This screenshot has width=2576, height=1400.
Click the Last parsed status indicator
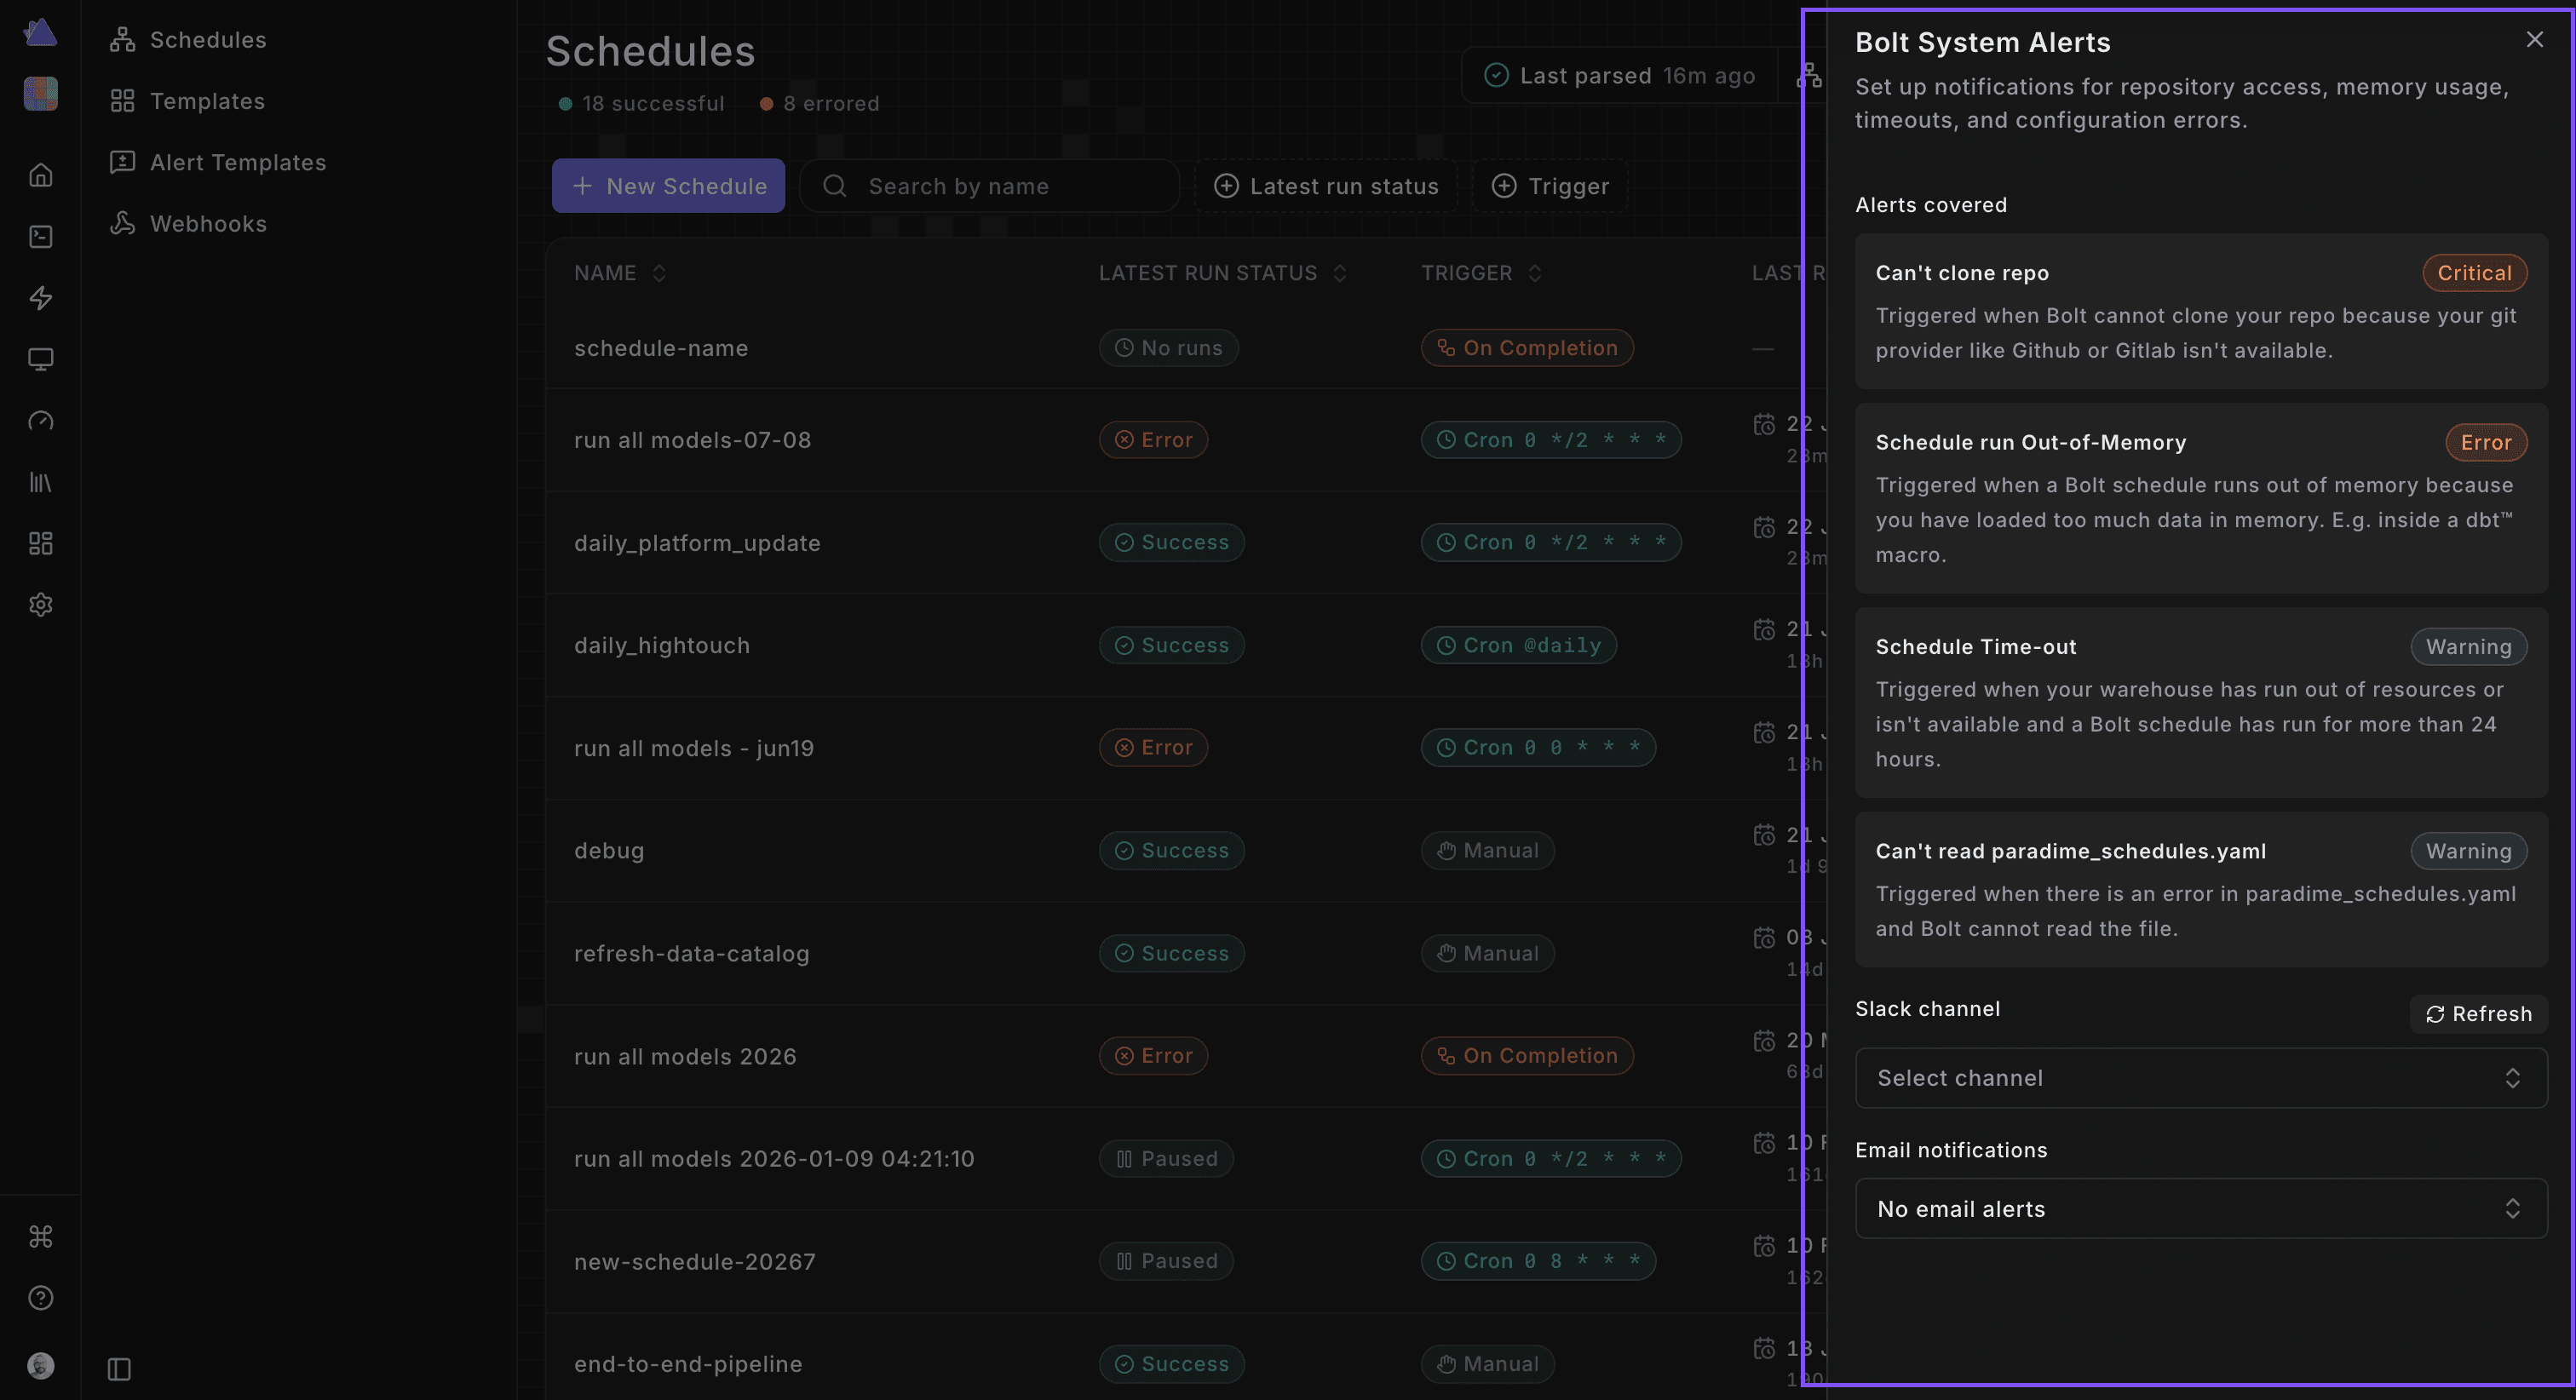[x=1620, y=76]
